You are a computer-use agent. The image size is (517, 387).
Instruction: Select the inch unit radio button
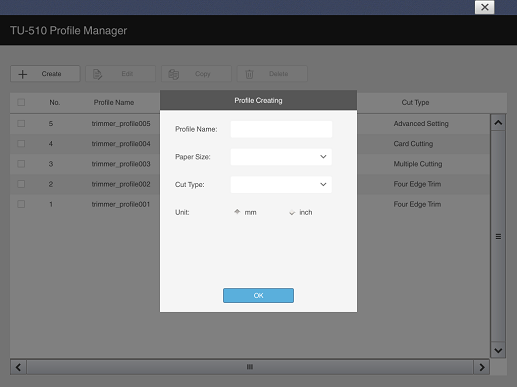pos(292,212)
